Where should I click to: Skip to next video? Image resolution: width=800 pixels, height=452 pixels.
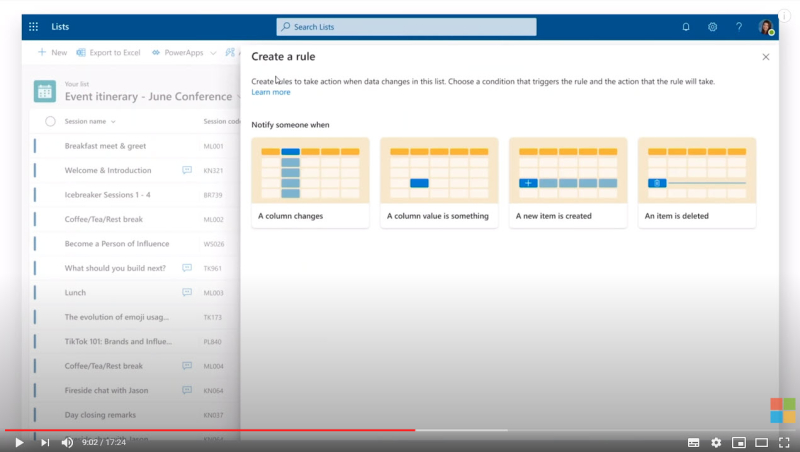click(45, 442)
